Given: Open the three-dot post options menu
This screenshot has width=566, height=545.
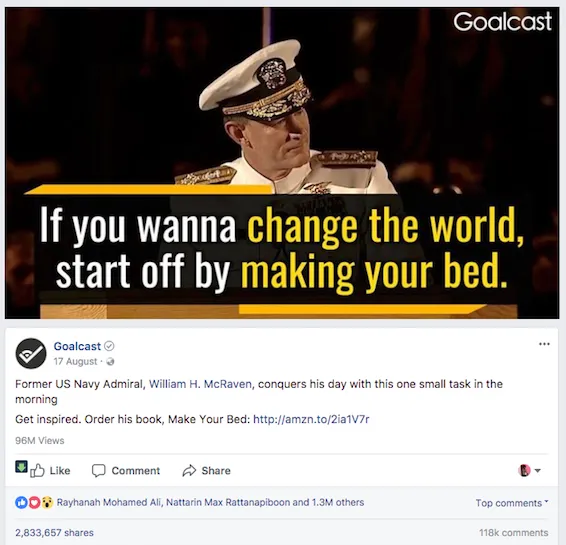Looking at the screenshot, I should 544,344.
